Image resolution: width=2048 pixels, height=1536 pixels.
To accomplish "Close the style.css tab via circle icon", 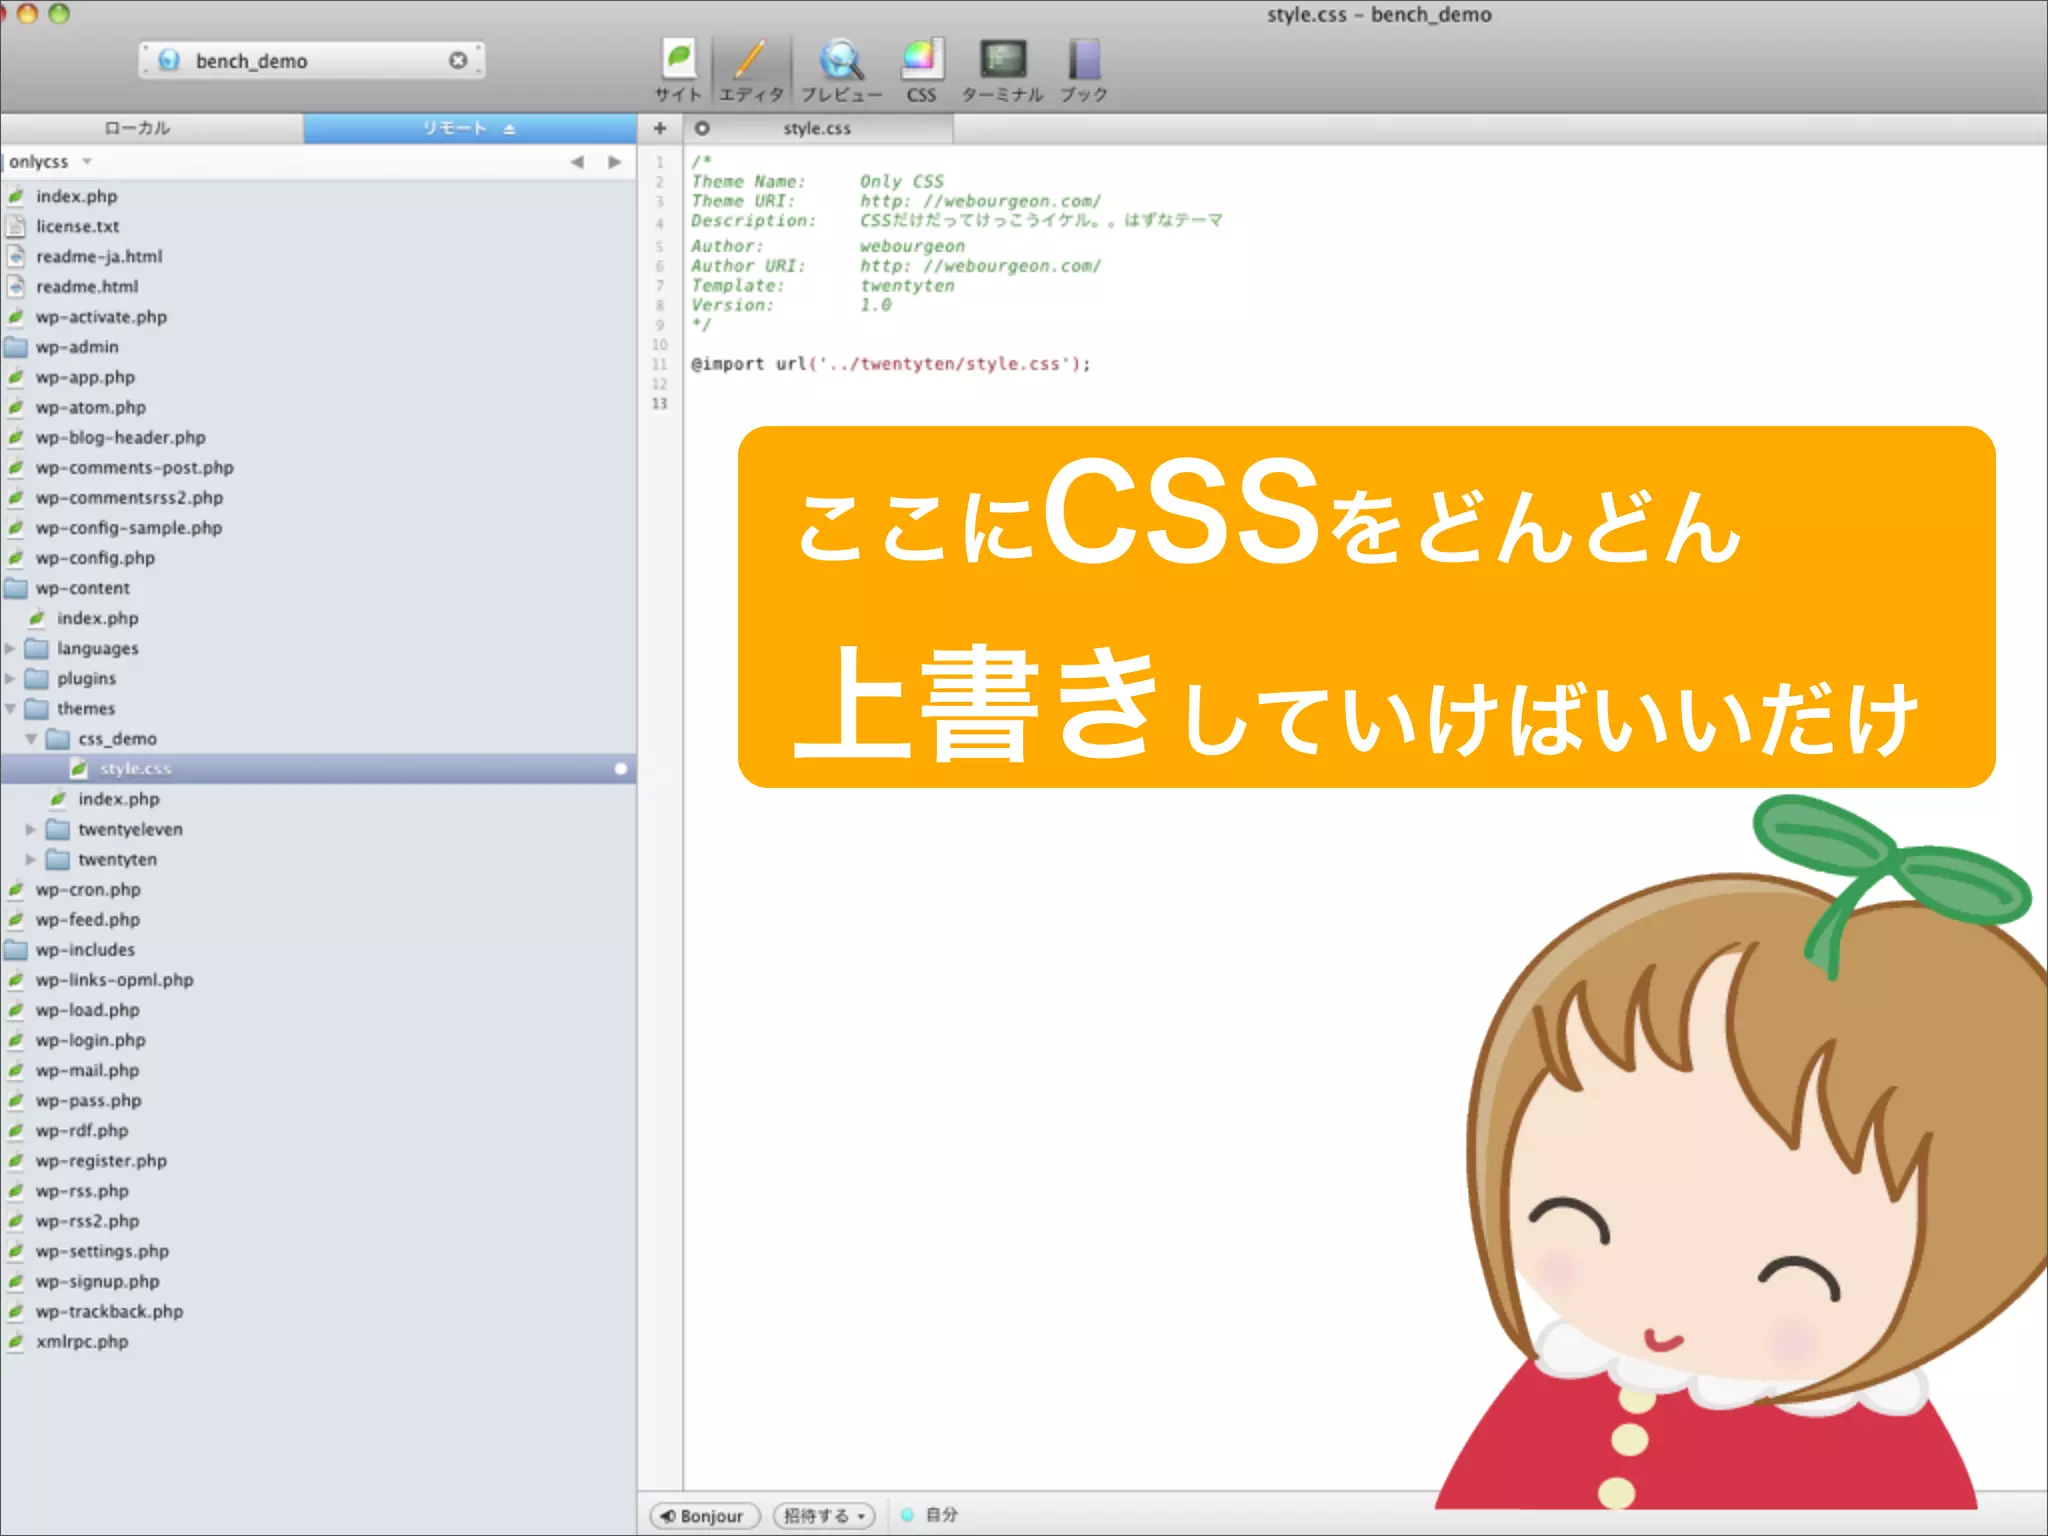I will click(x=702, y=128).
